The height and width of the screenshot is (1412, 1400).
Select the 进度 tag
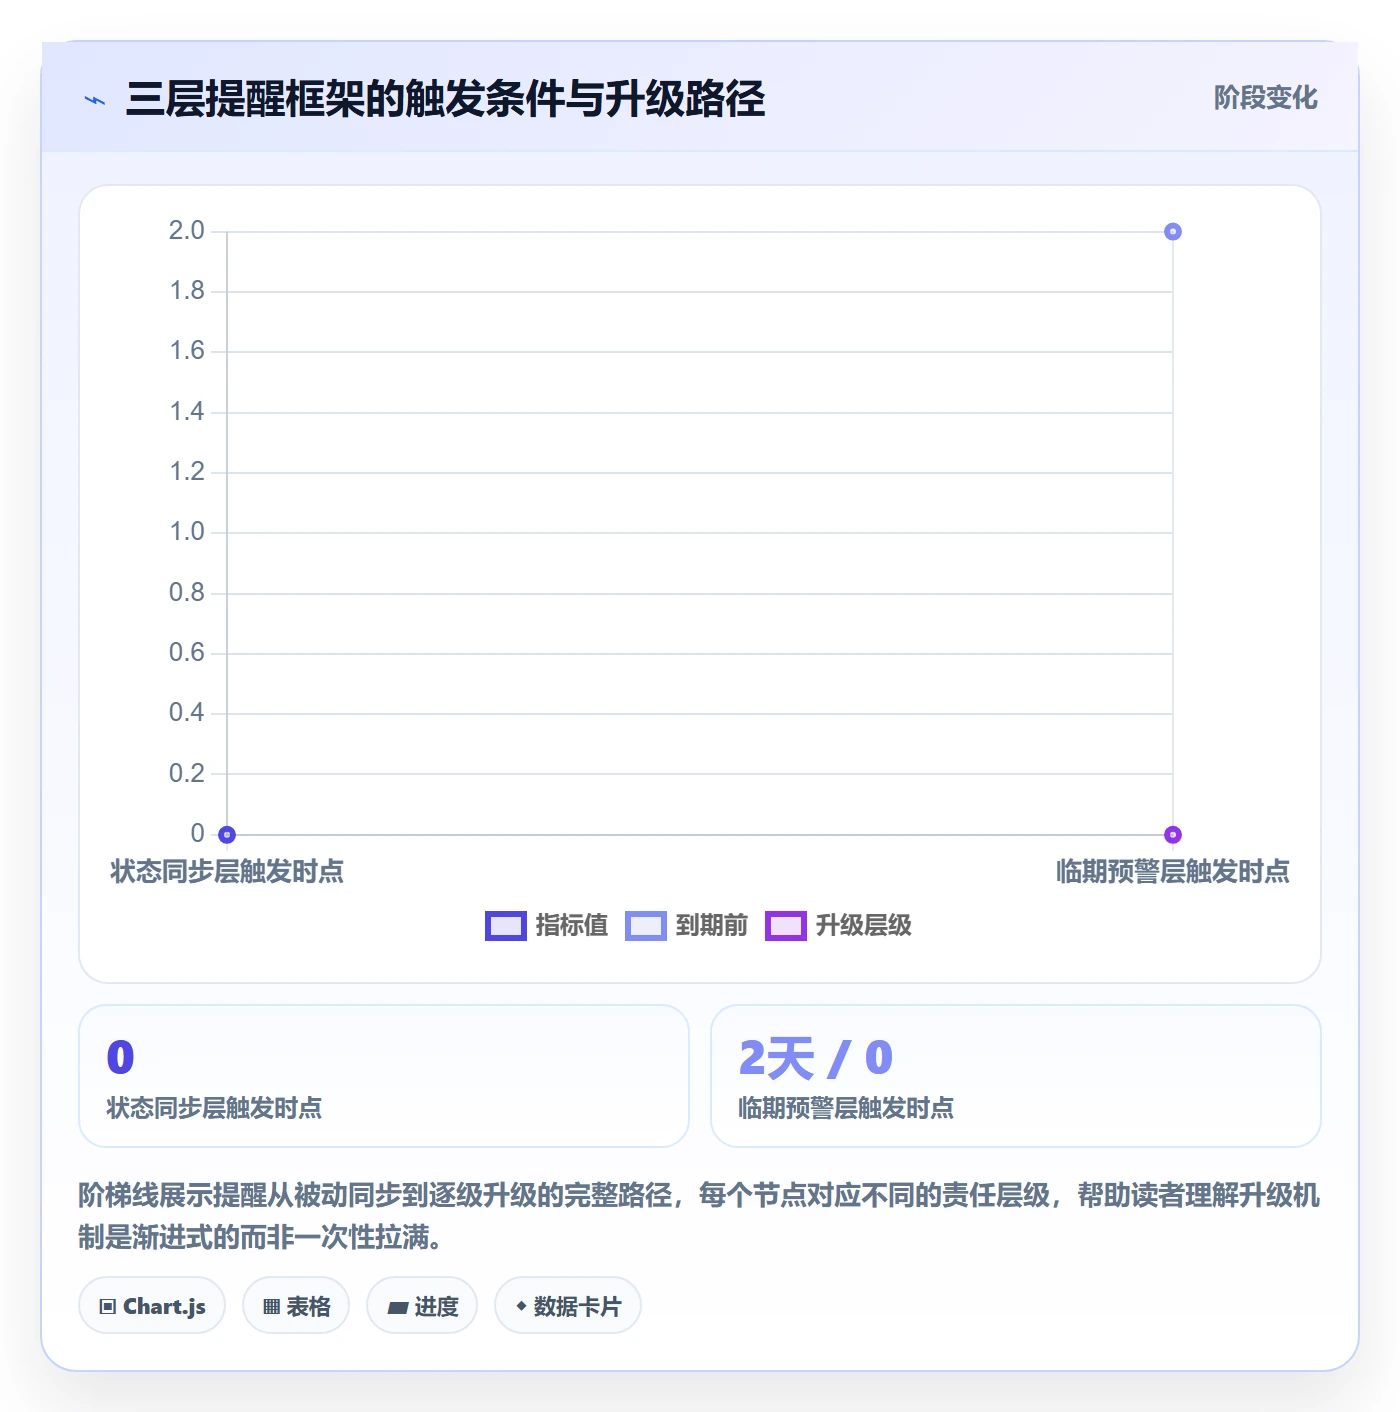click(422, 1306)
